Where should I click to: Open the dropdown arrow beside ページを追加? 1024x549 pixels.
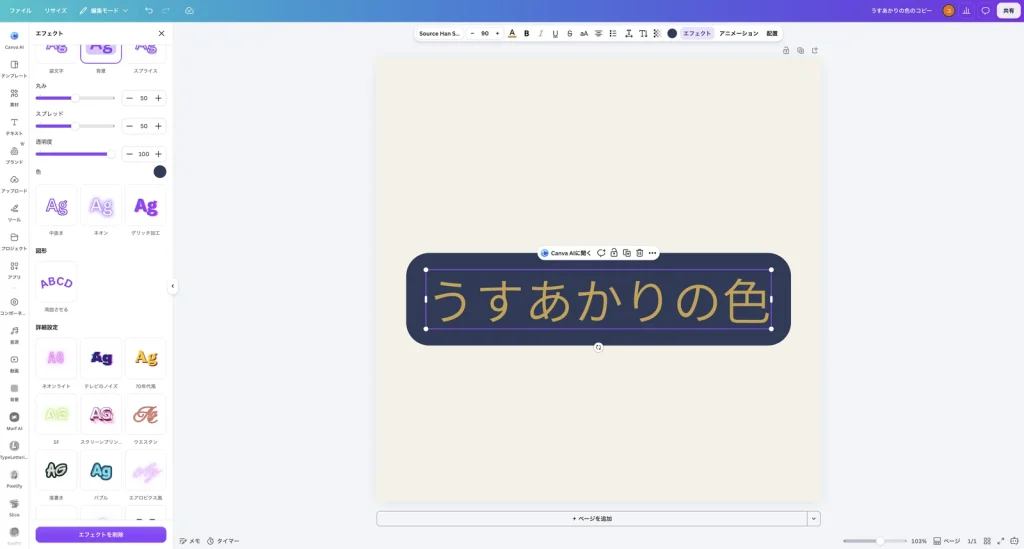point(814,518)
